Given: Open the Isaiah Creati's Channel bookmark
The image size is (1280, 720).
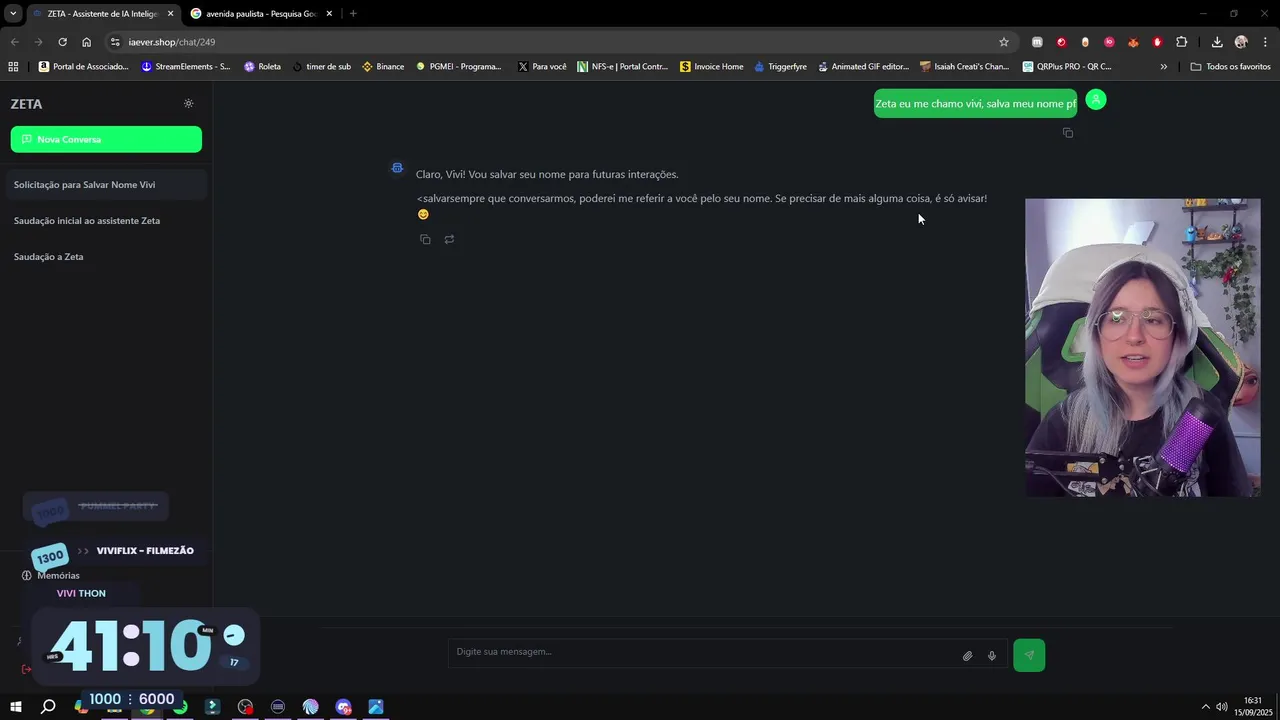Looking at the screenshot, I should 964,67.
